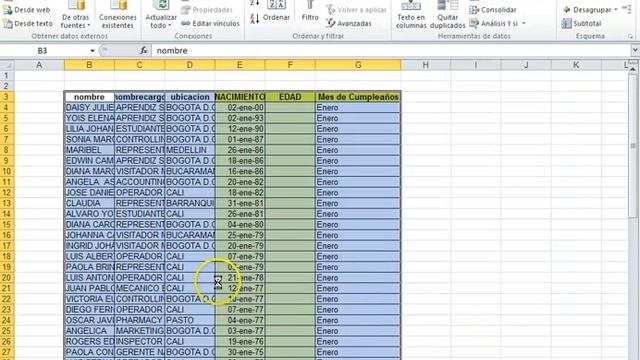This screenshot has width=640, height=360.
Task: Select the Enero cell in row 4
Action: coord(358,108)
